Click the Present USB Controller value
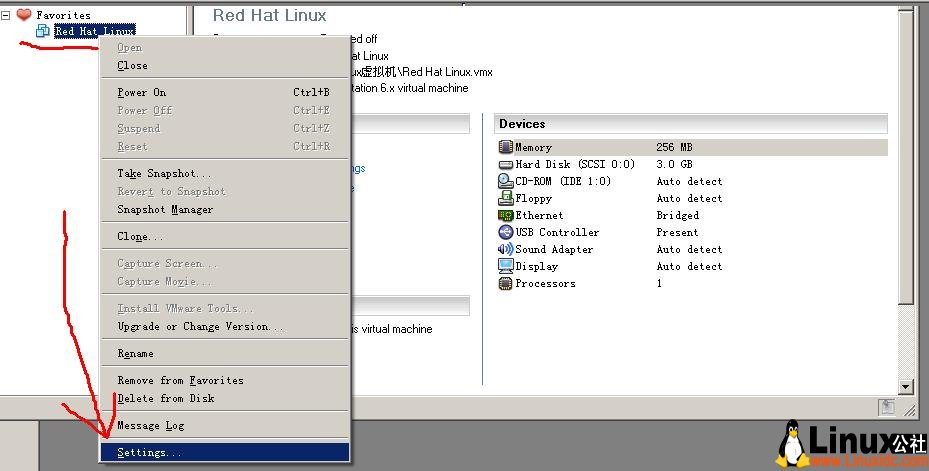This screenshot has width=929, height=471. 677,232
